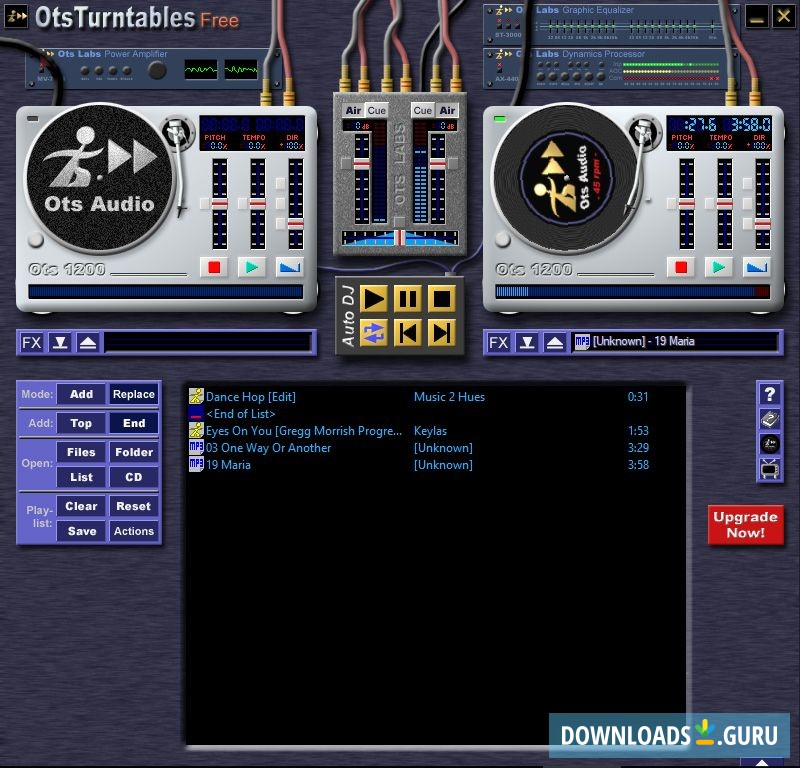800x768 pixels.
Task: Click Open Folder button
Action: pos(134,452)
